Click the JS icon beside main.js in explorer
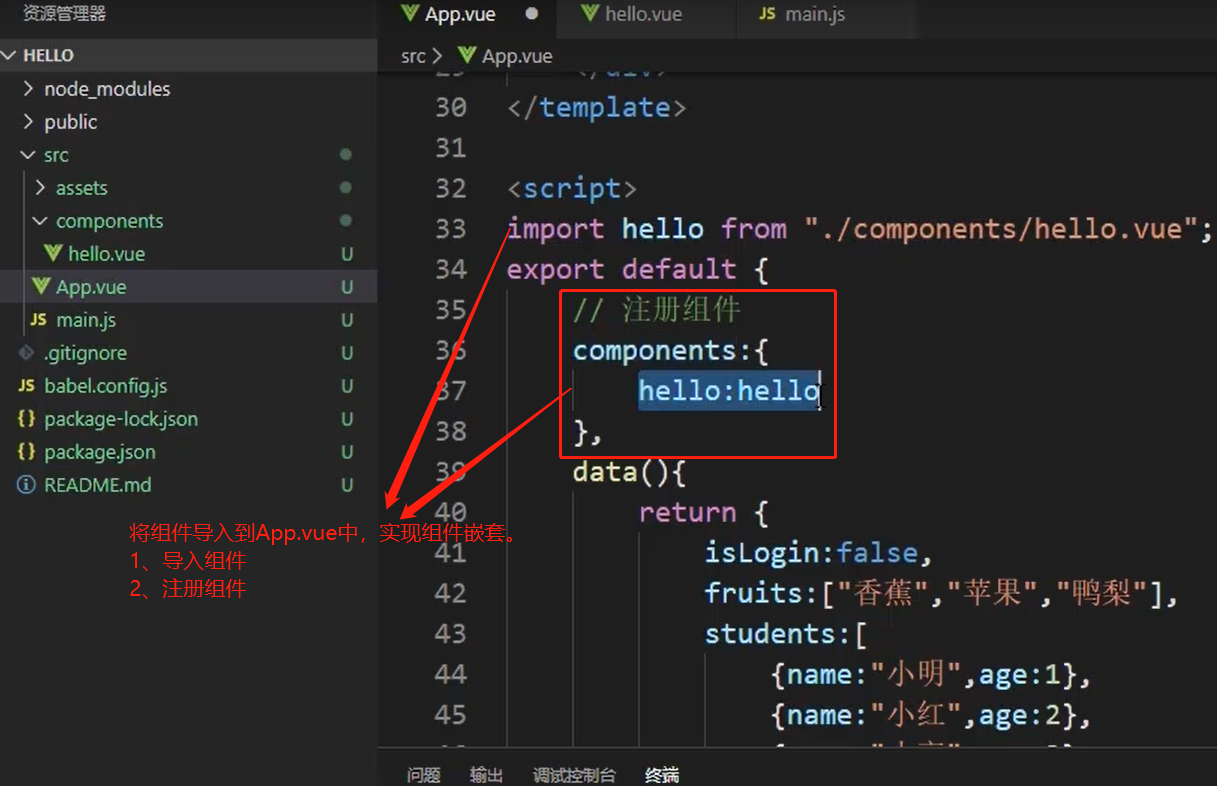Screen dimensions: 1217x786 (x=39, y=320)
